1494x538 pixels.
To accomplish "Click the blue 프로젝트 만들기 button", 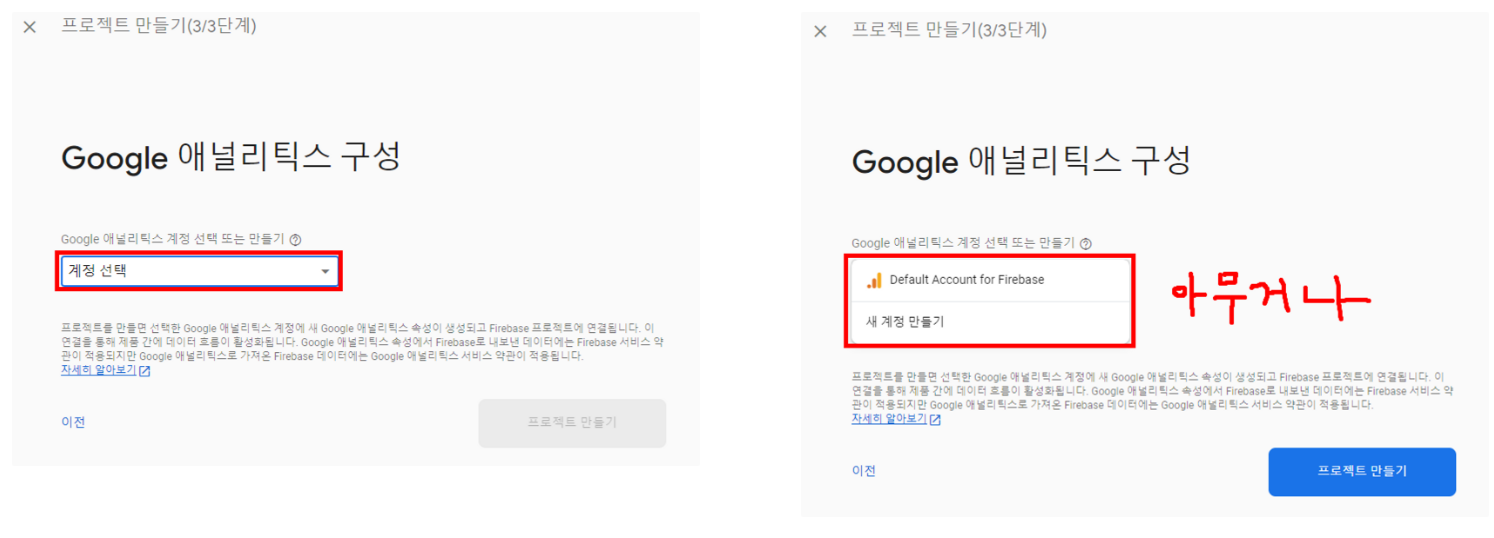I will click(x=1362, y=472).
